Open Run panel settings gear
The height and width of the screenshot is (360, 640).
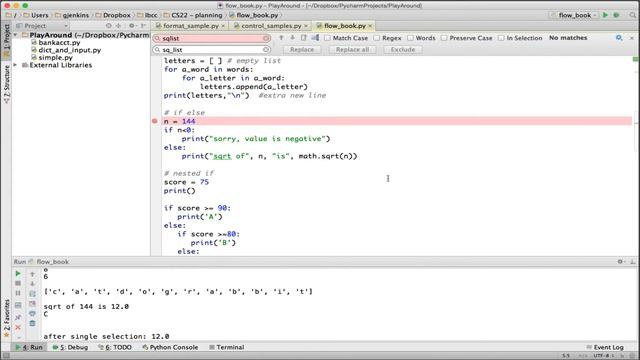coord(620,262)
